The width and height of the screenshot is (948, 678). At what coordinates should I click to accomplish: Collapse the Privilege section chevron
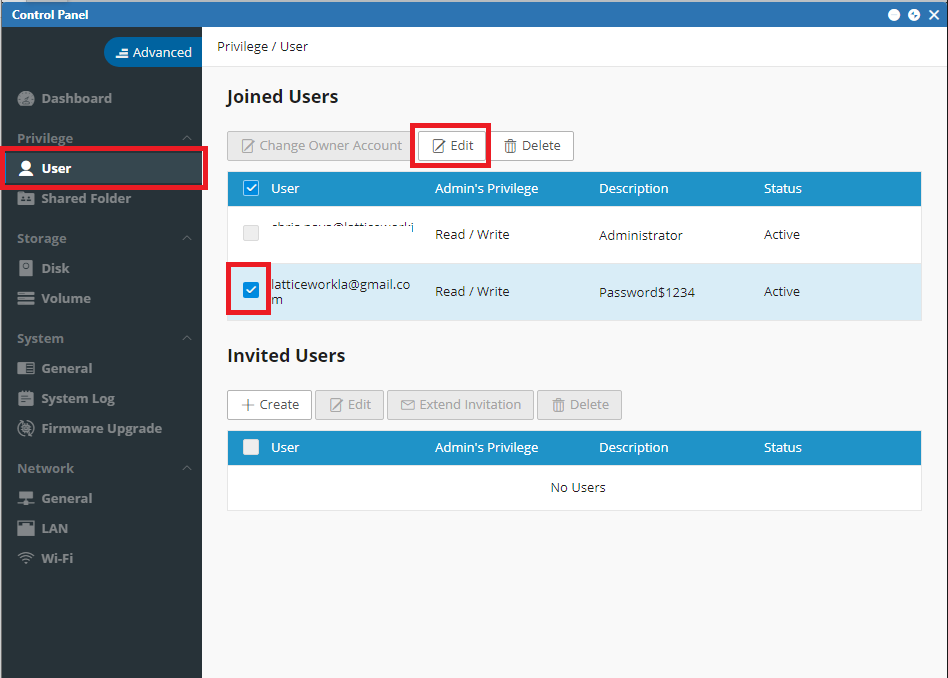[187, 139]
